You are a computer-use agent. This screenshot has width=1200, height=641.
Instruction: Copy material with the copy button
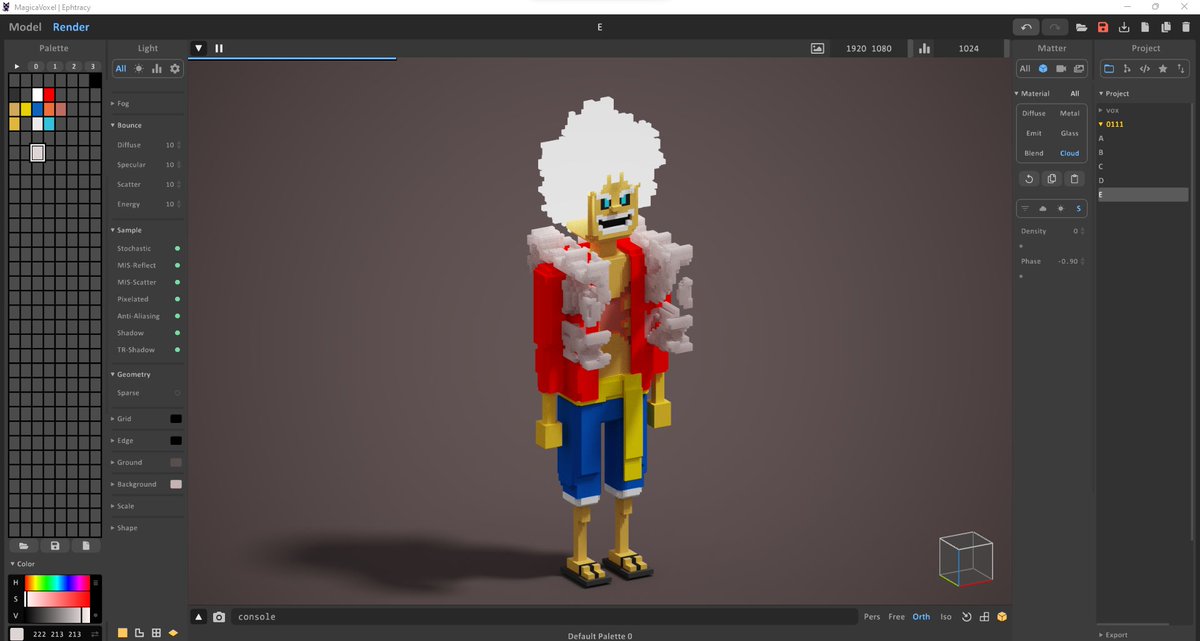click(1052, 179)
